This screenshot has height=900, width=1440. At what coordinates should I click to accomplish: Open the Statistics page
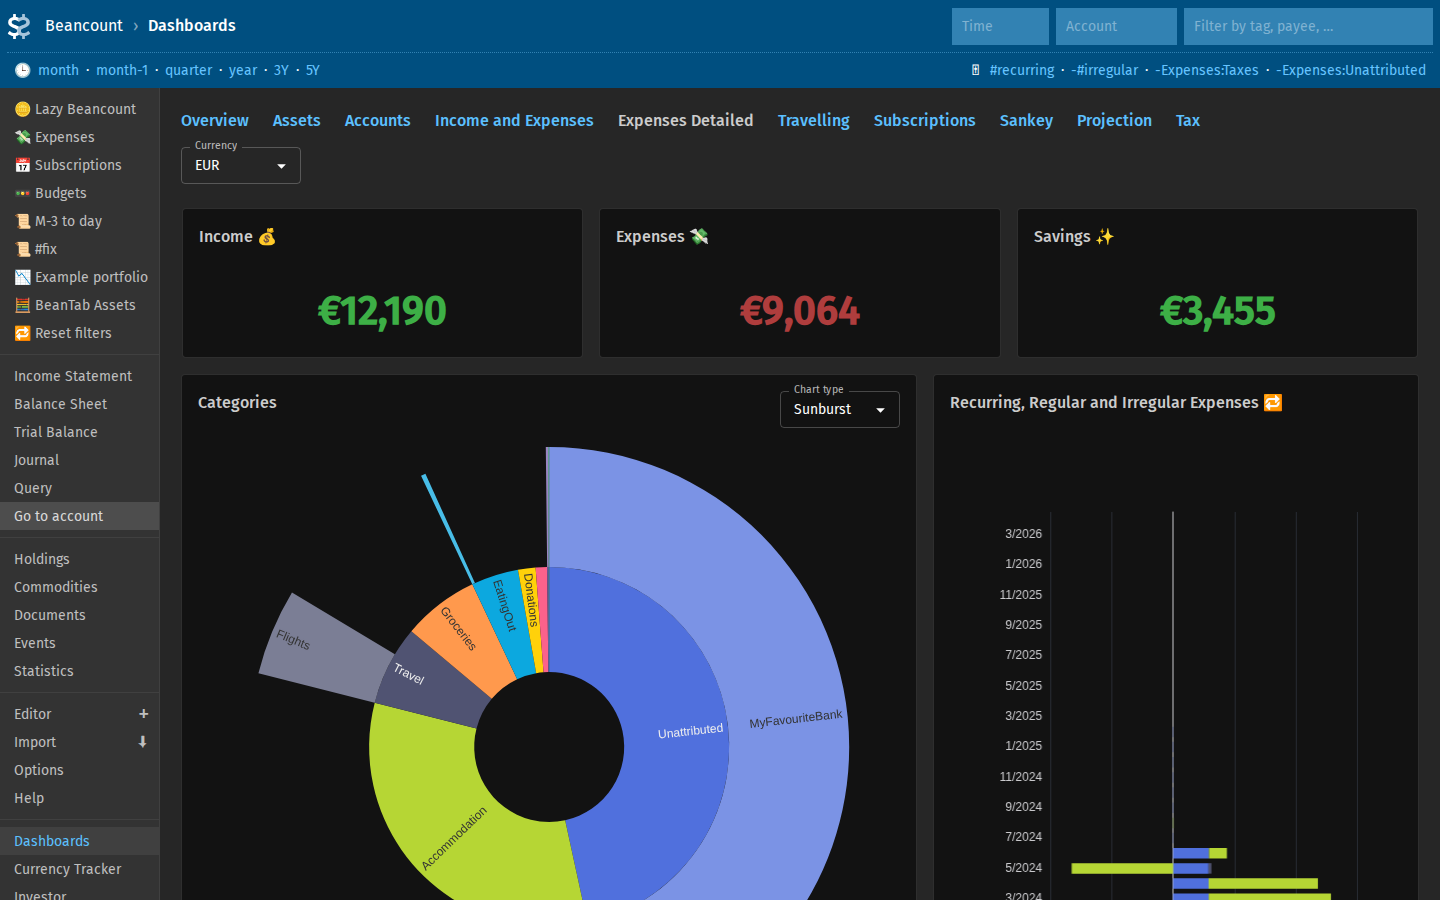80,671
